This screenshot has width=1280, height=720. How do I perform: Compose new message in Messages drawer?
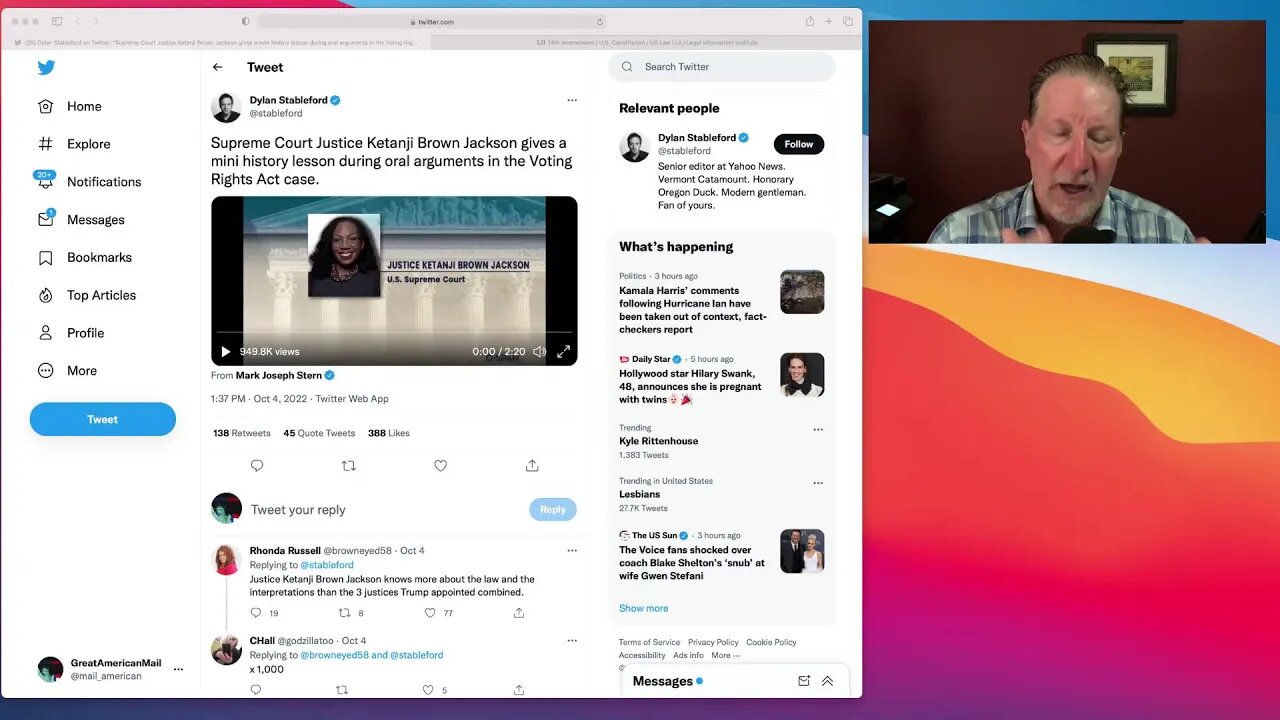pos(804,681)
